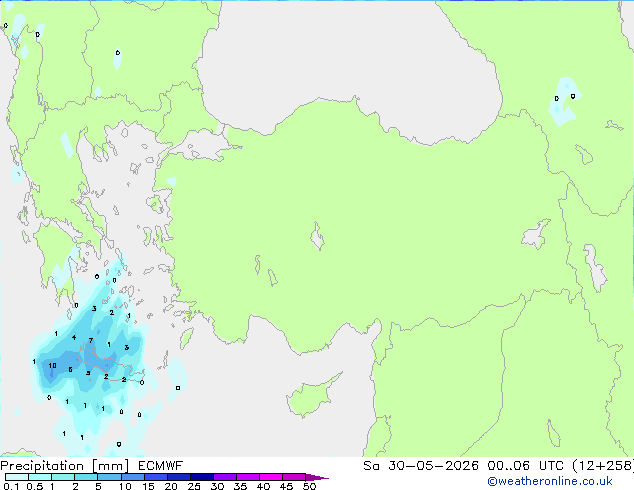The width and height of the screenshot is (634, 490).
Task: Click the 25–30 mm dark navy legend swatch
Action: (201, 477)
